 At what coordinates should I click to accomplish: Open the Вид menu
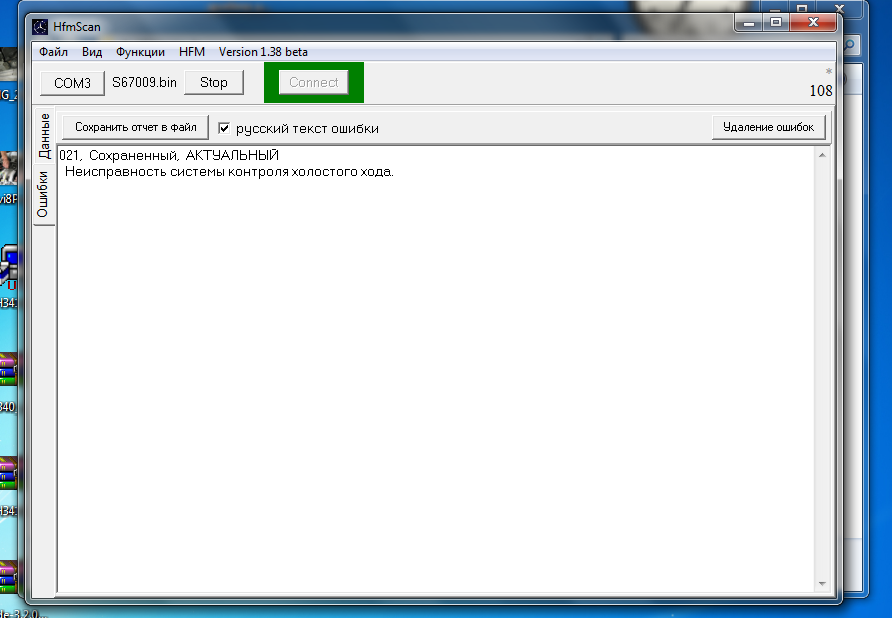pyautogui.click(x=92, y=52)
